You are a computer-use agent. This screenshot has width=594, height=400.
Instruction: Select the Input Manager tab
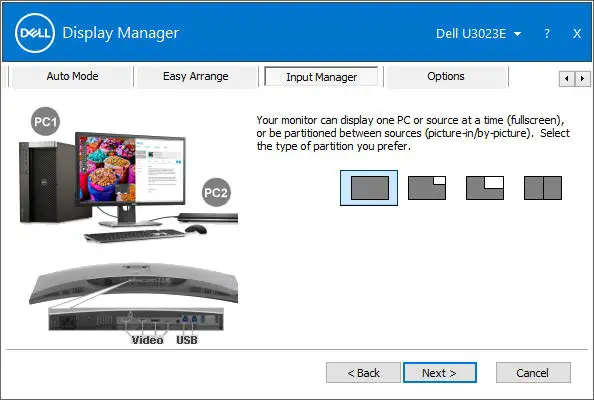point(321,77)
